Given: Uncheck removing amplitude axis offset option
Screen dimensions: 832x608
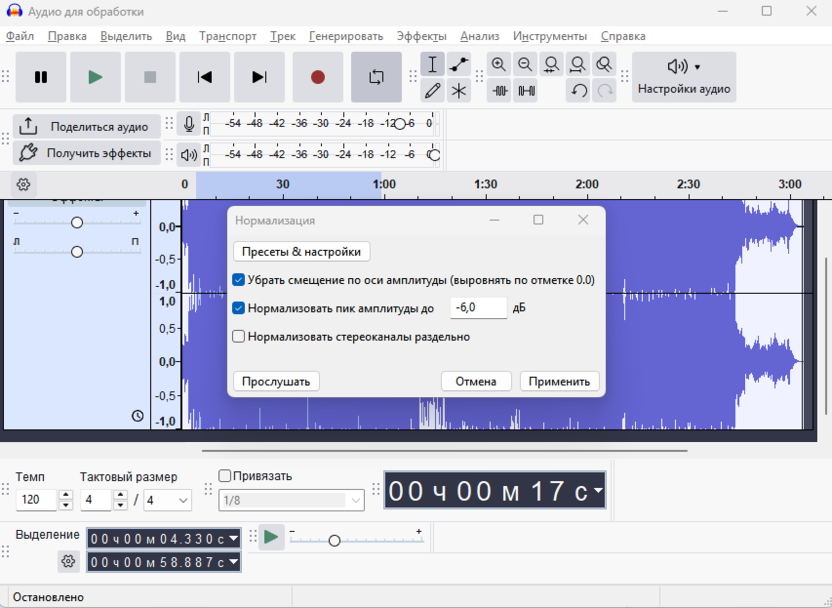Looking at the screenshot, I should coord(238,280).
